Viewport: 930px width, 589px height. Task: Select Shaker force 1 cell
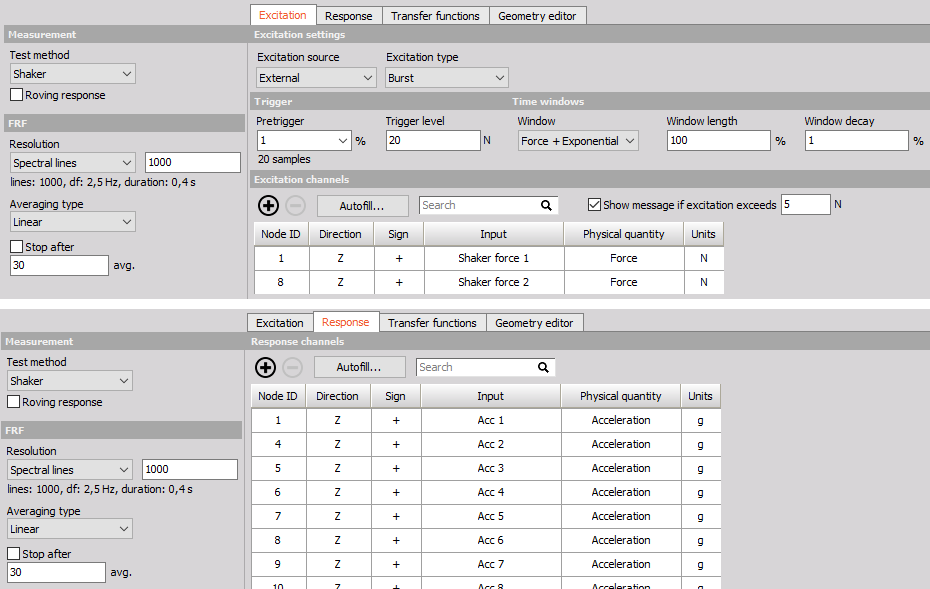click(x=493, y=258)
